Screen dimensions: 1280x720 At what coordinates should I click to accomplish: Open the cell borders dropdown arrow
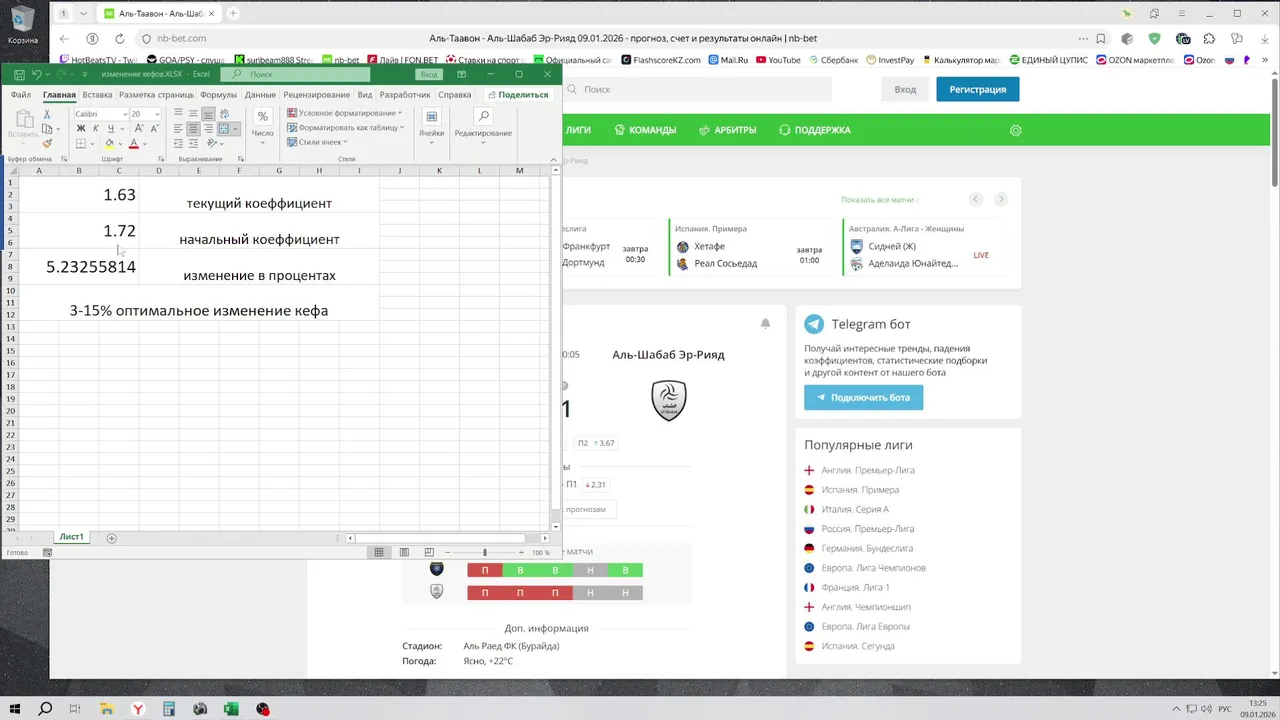click(92, 143)
